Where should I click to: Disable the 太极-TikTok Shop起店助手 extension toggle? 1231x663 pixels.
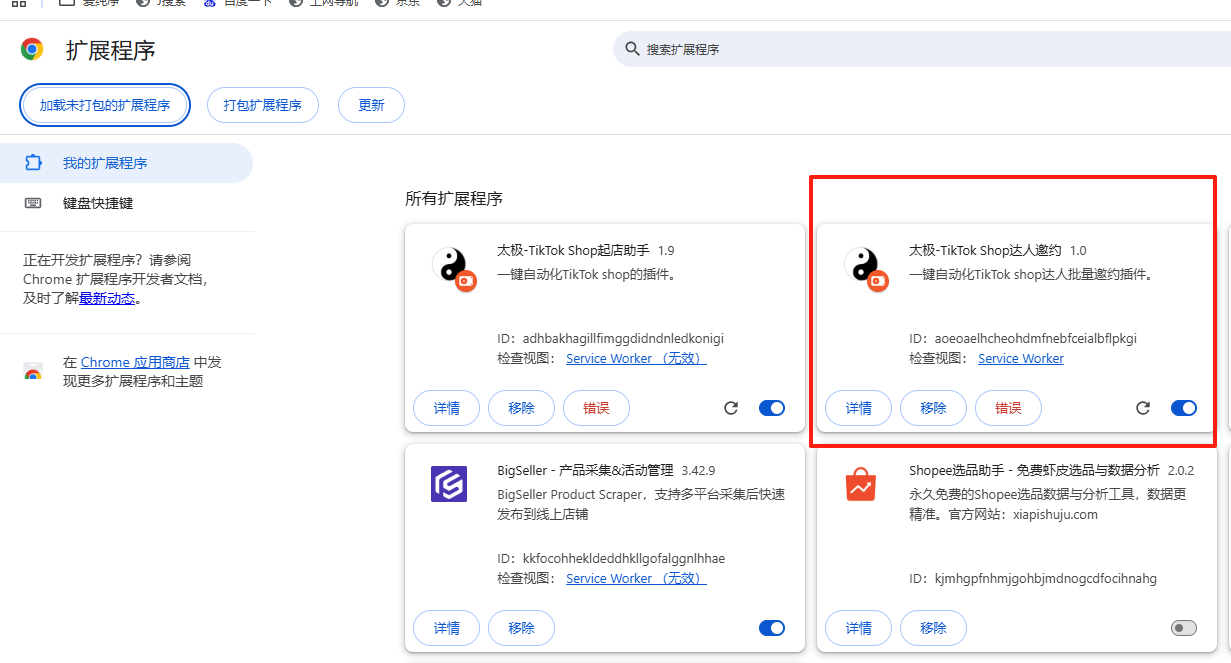click(772, 408)
